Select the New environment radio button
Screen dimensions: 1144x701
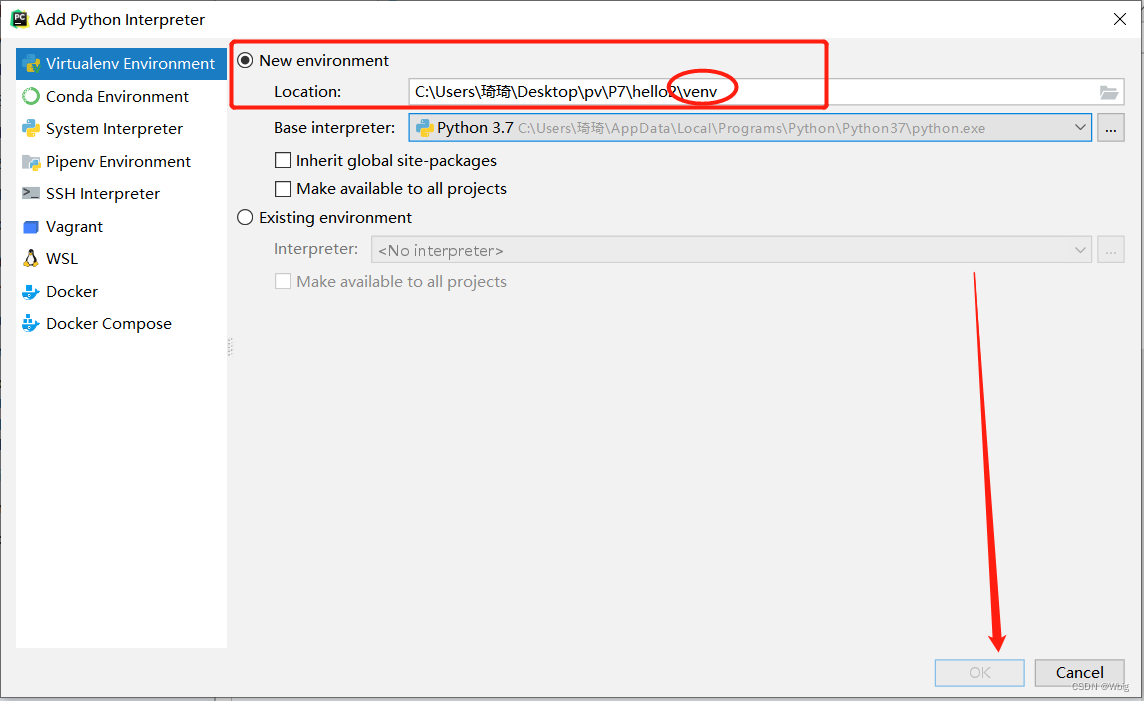(245, 61)
